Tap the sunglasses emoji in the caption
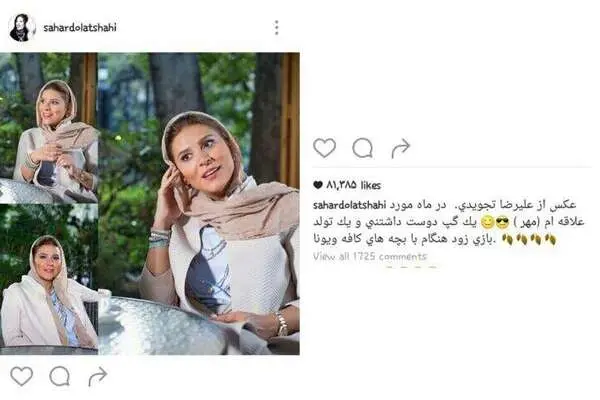 (x=502, y=222)
